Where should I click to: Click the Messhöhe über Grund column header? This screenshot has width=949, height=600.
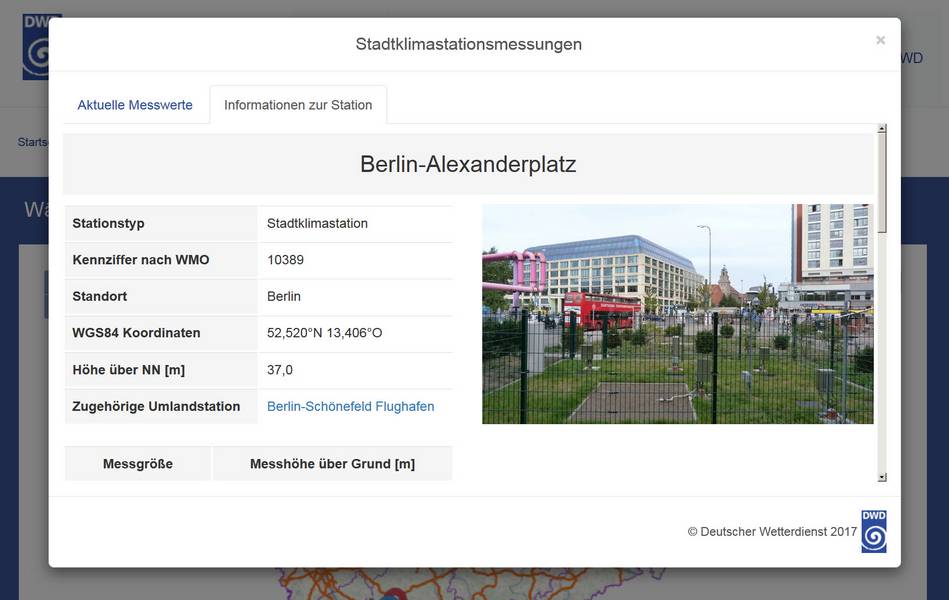332,464
